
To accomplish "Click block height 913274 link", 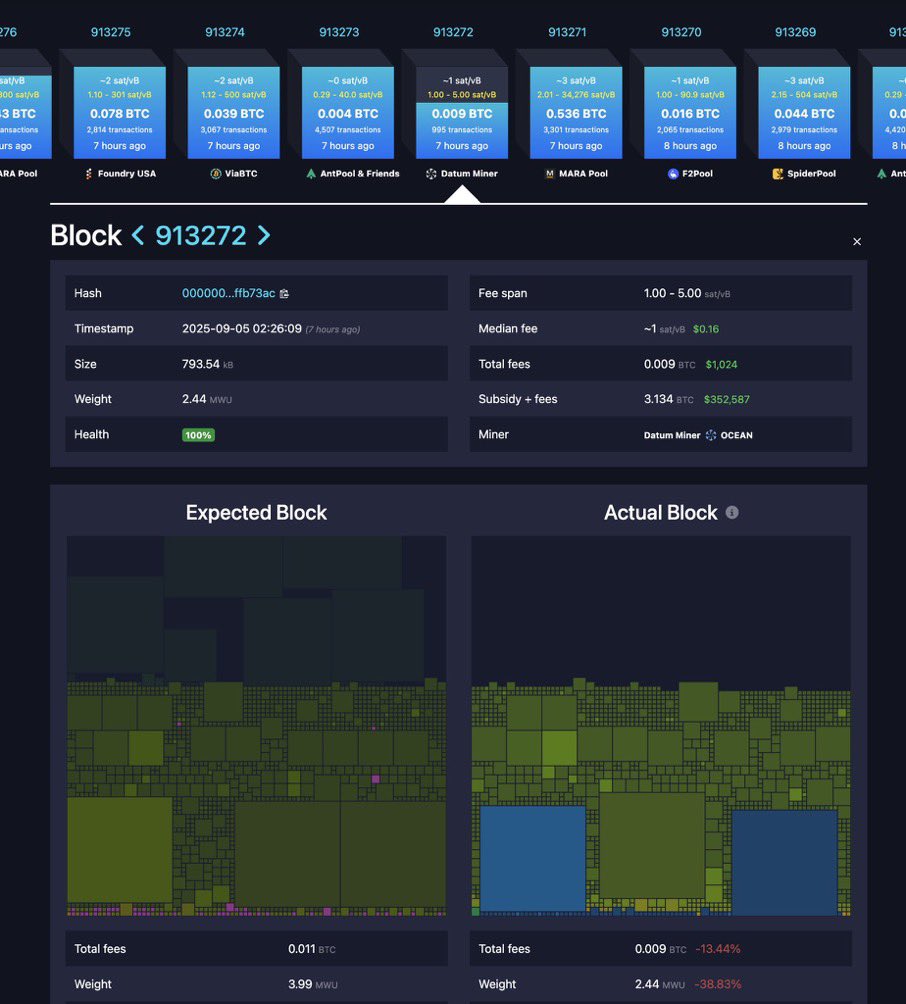I will point(225,32).
